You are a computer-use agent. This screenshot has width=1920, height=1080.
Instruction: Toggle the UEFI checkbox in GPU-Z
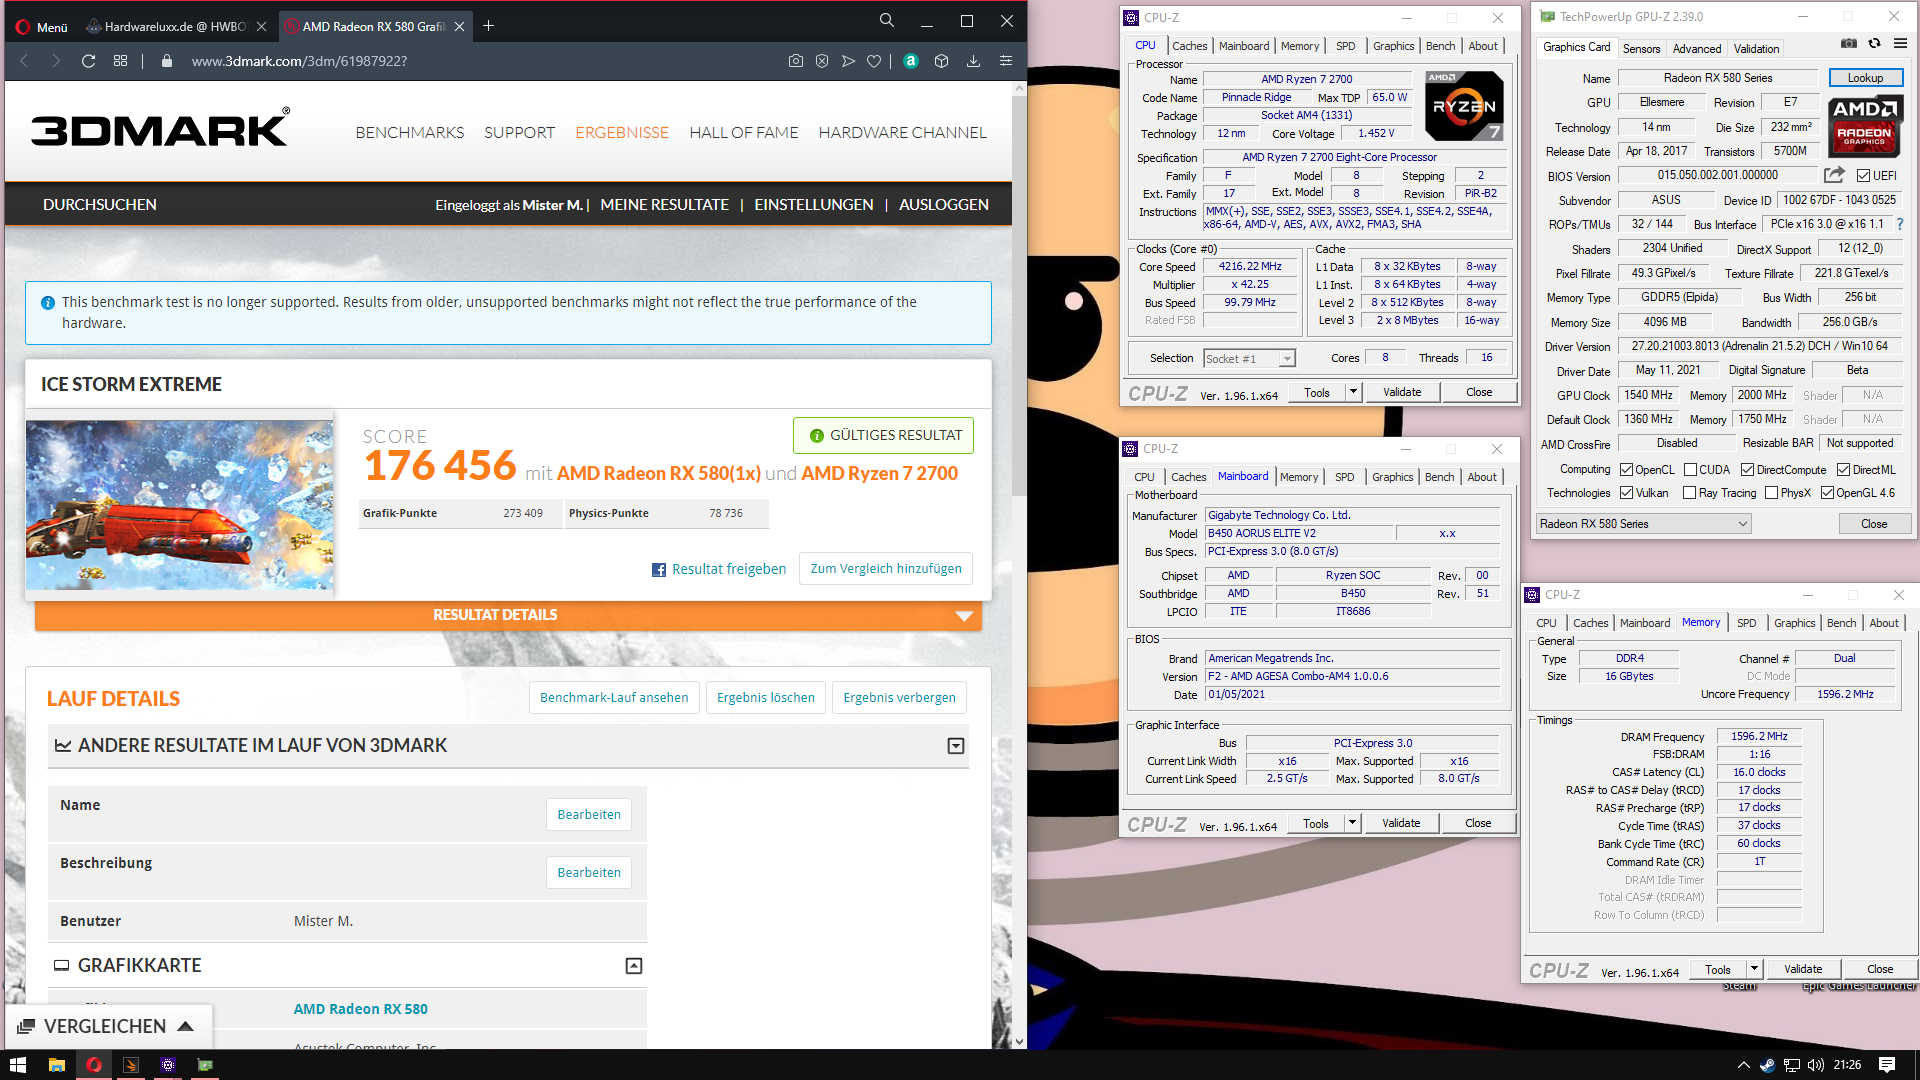tap(1863, 176)
